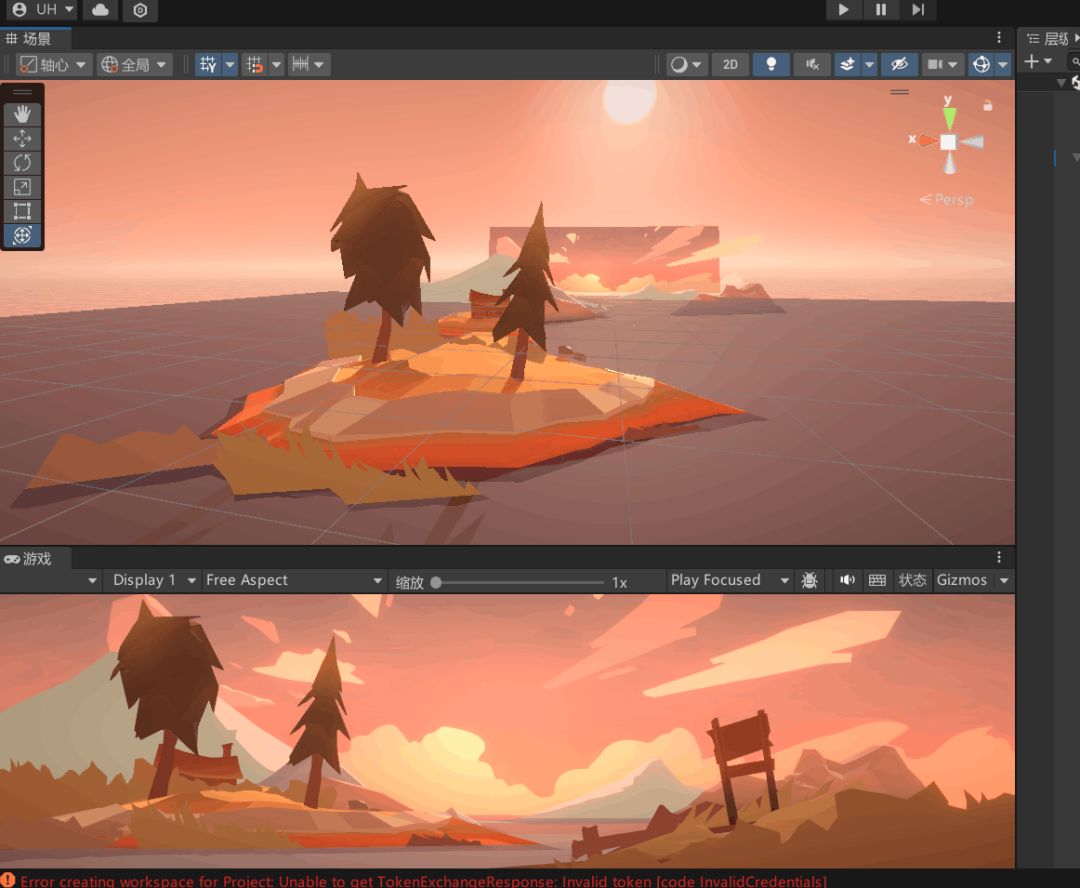1080x888 pixels.
Task: Toggle scene lighting bulb
Action: coord(771,65)
